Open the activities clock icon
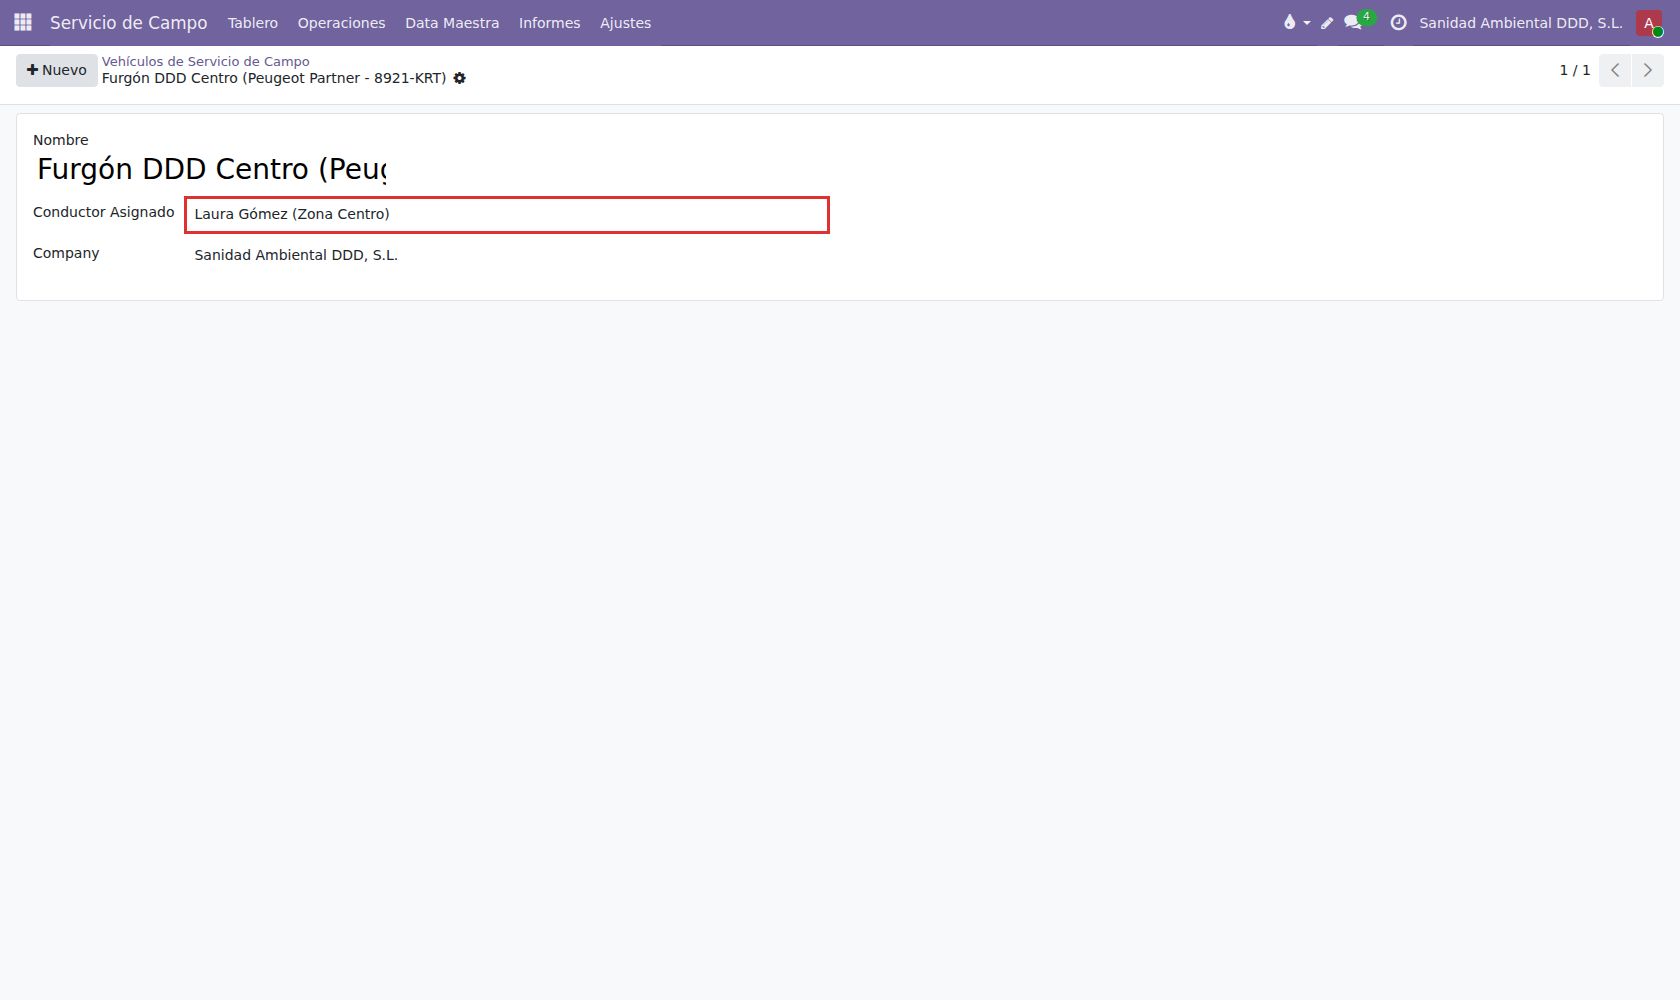This screenshot has width=1680, height=1000. click(x=1399, y=22)
